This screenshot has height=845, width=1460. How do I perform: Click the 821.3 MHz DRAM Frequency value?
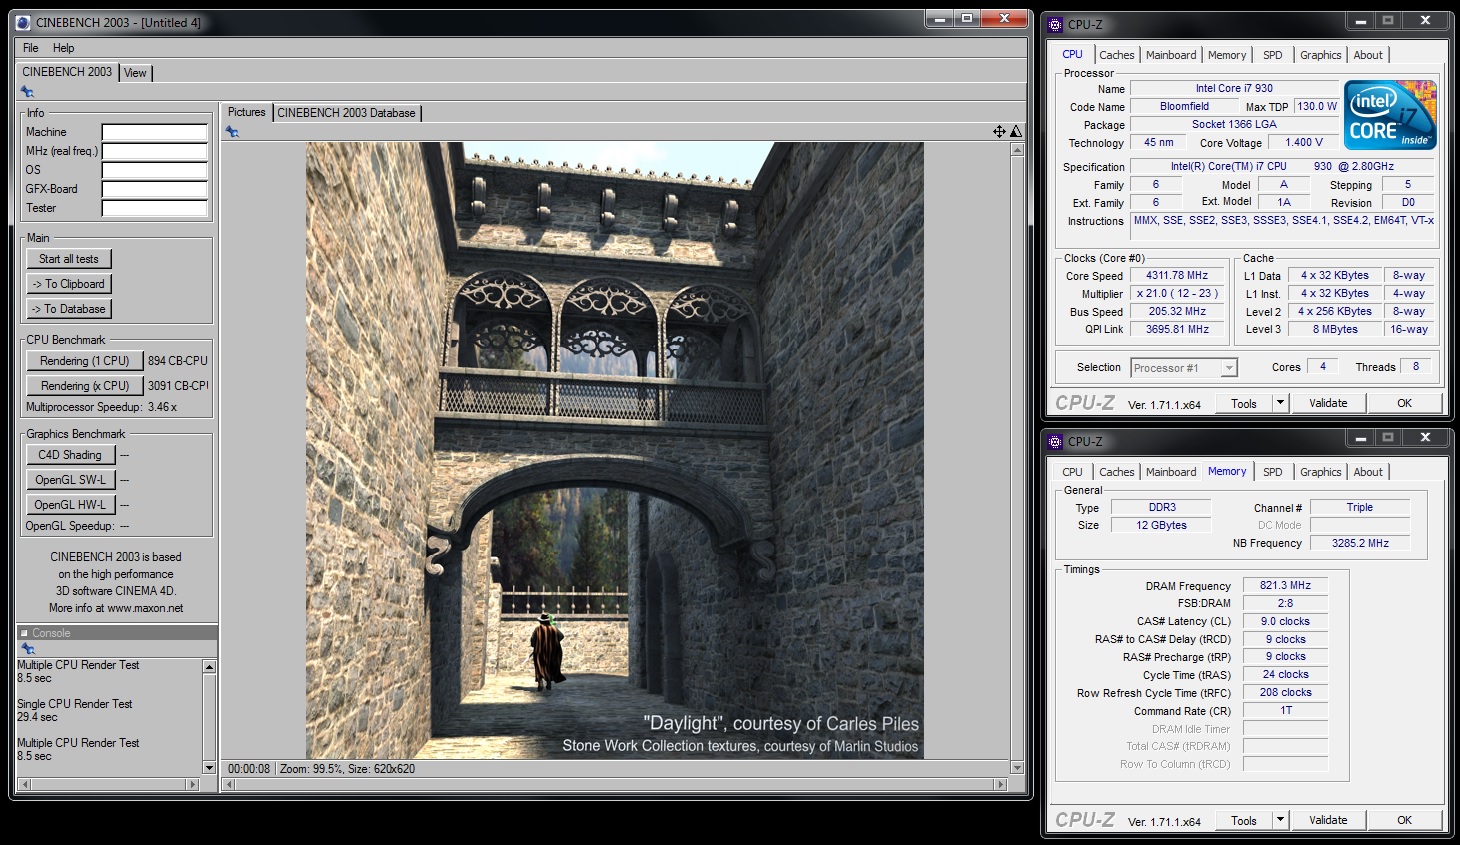[1285, 585]
